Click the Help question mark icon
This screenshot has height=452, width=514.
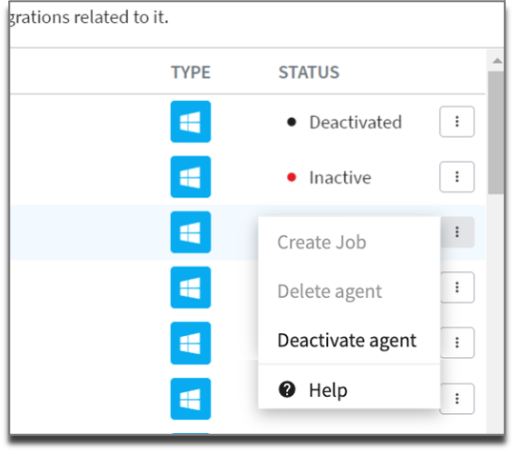[x=287, y=389]
